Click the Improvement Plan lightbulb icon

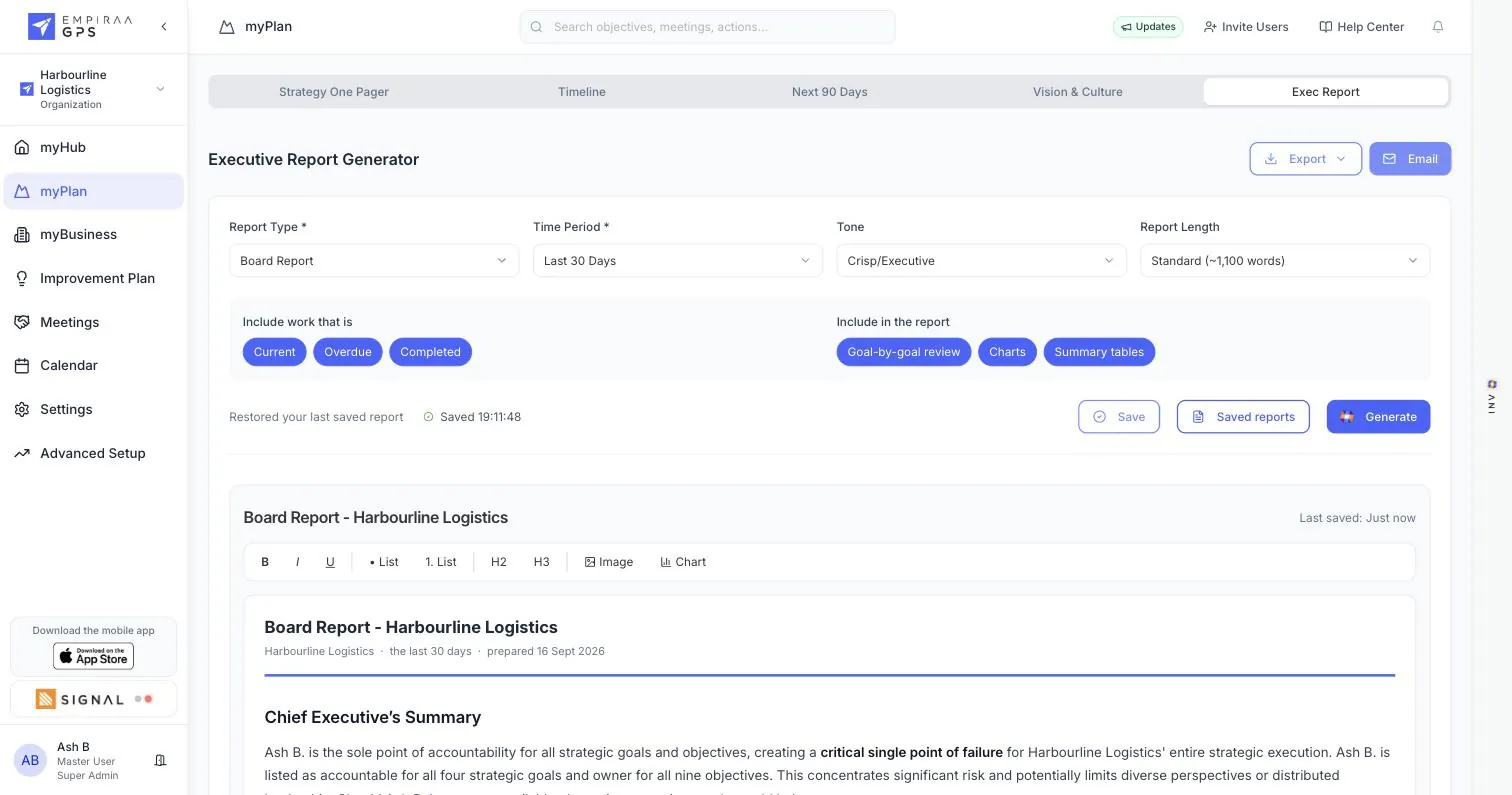pyautogui.click(x=22, y=278)
